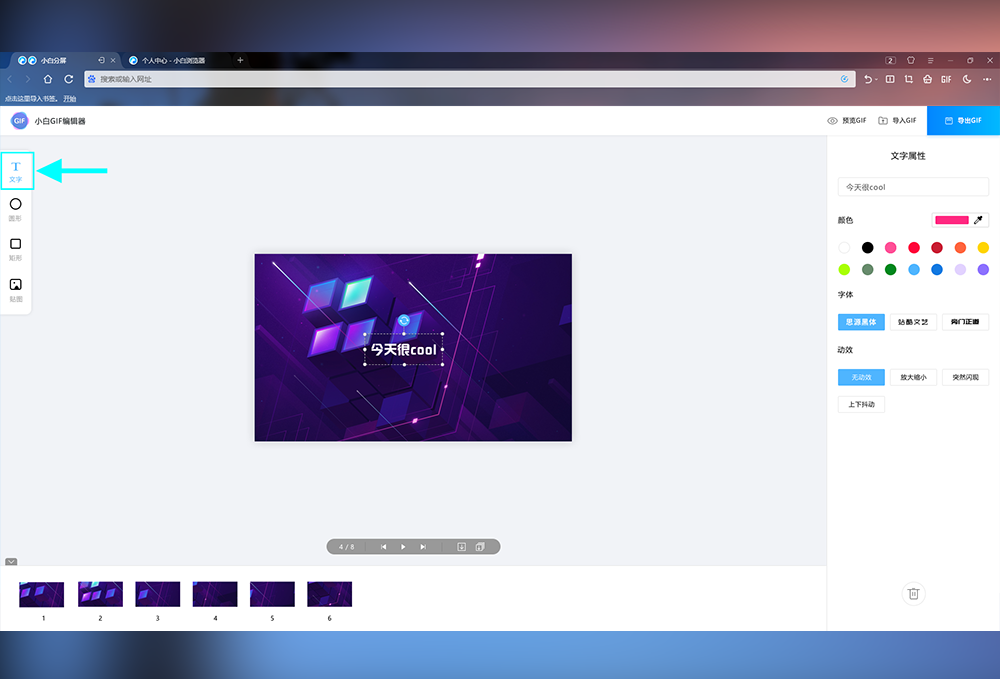Screen dimensions: 1000x679
Task: Pick the black color swatch
Action: tap(867, 247)
